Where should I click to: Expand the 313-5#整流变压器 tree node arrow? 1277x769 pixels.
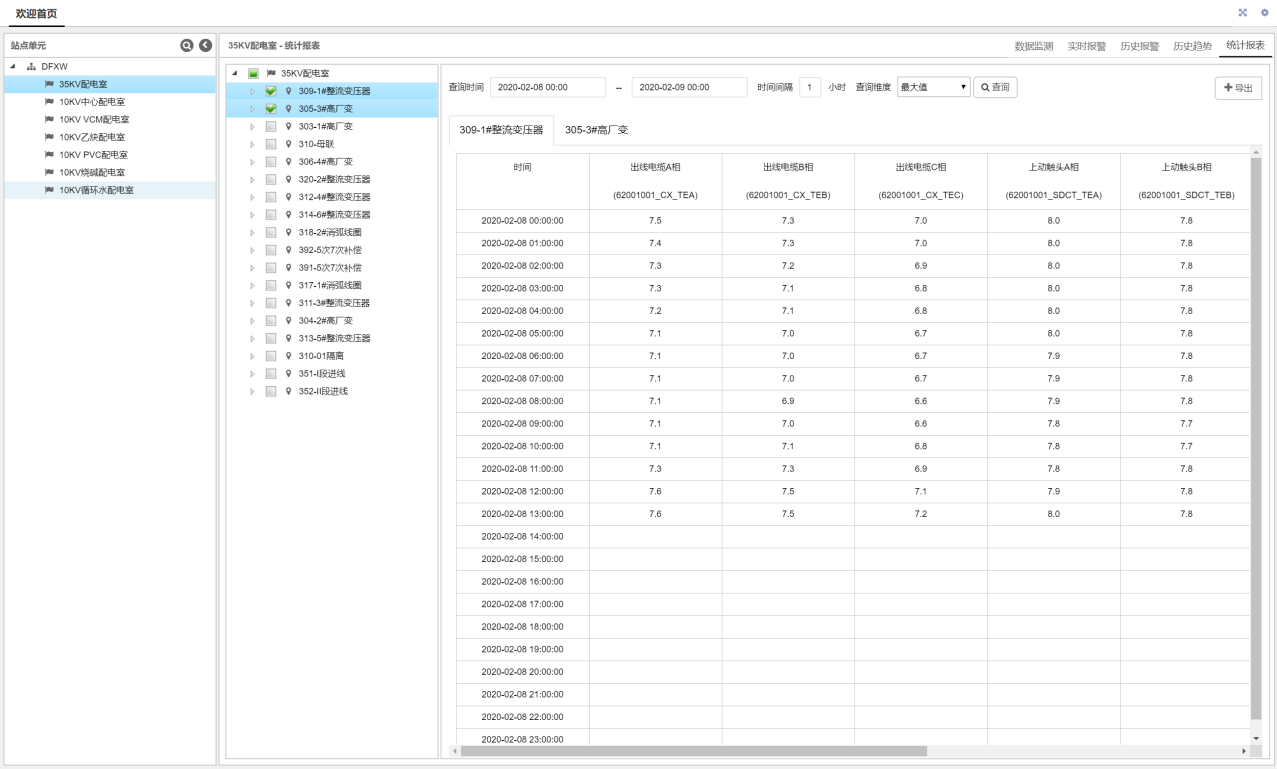(x=253, y=338)
